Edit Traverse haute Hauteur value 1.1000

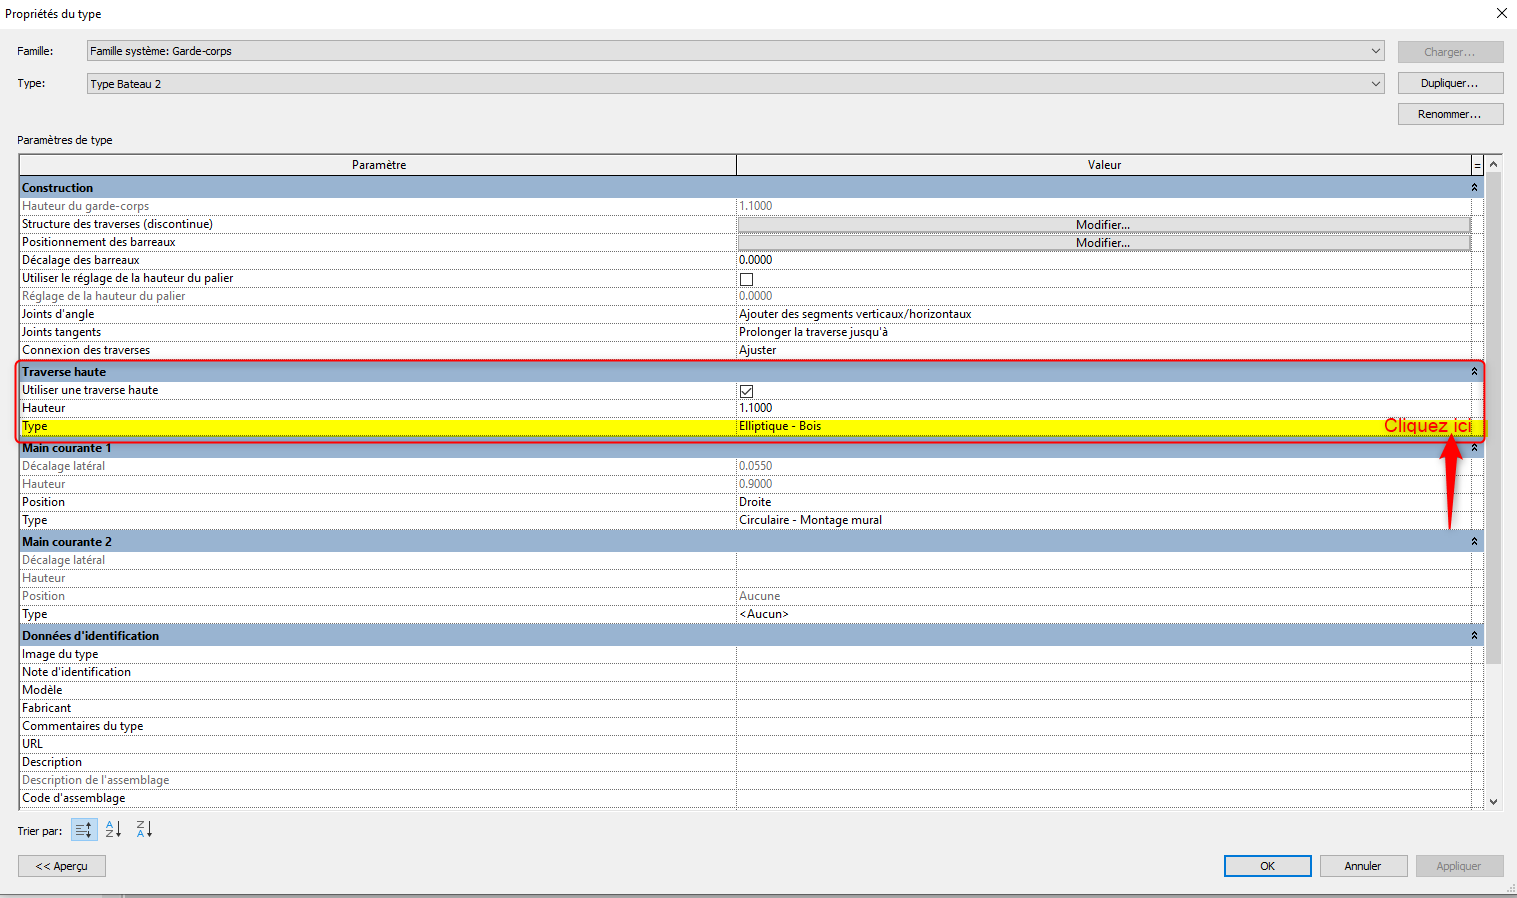click(1104, 408)
